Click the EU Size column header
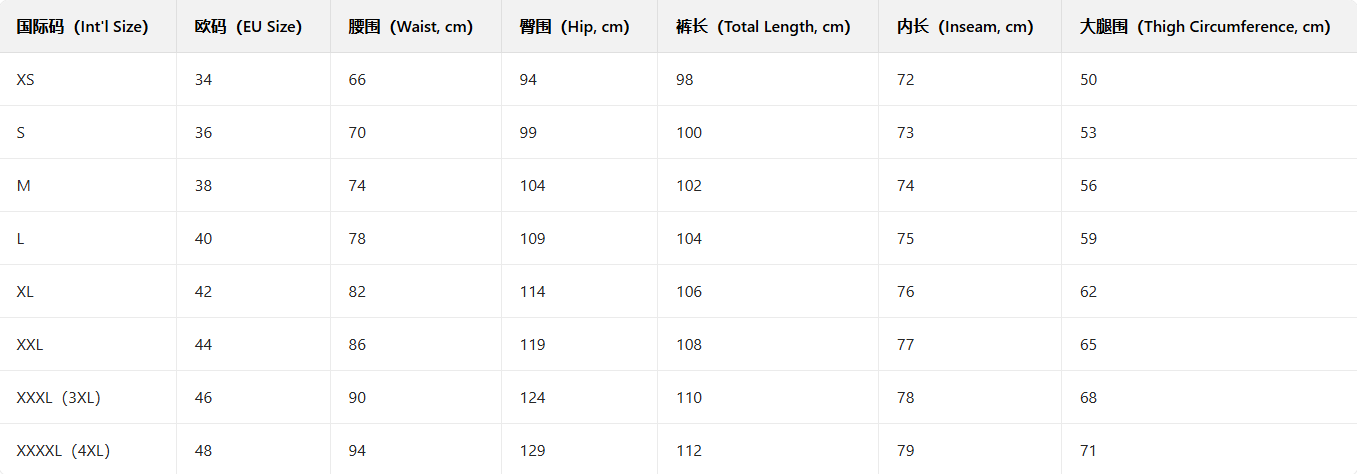 pyautogui.click(x=248, y=27)
